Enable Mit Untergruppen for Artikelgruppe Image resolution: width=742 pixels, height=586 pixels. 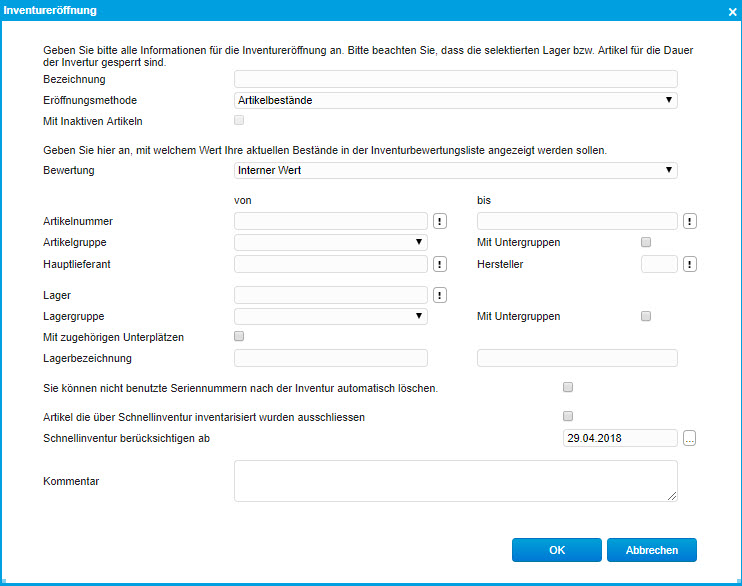point(646,242)
